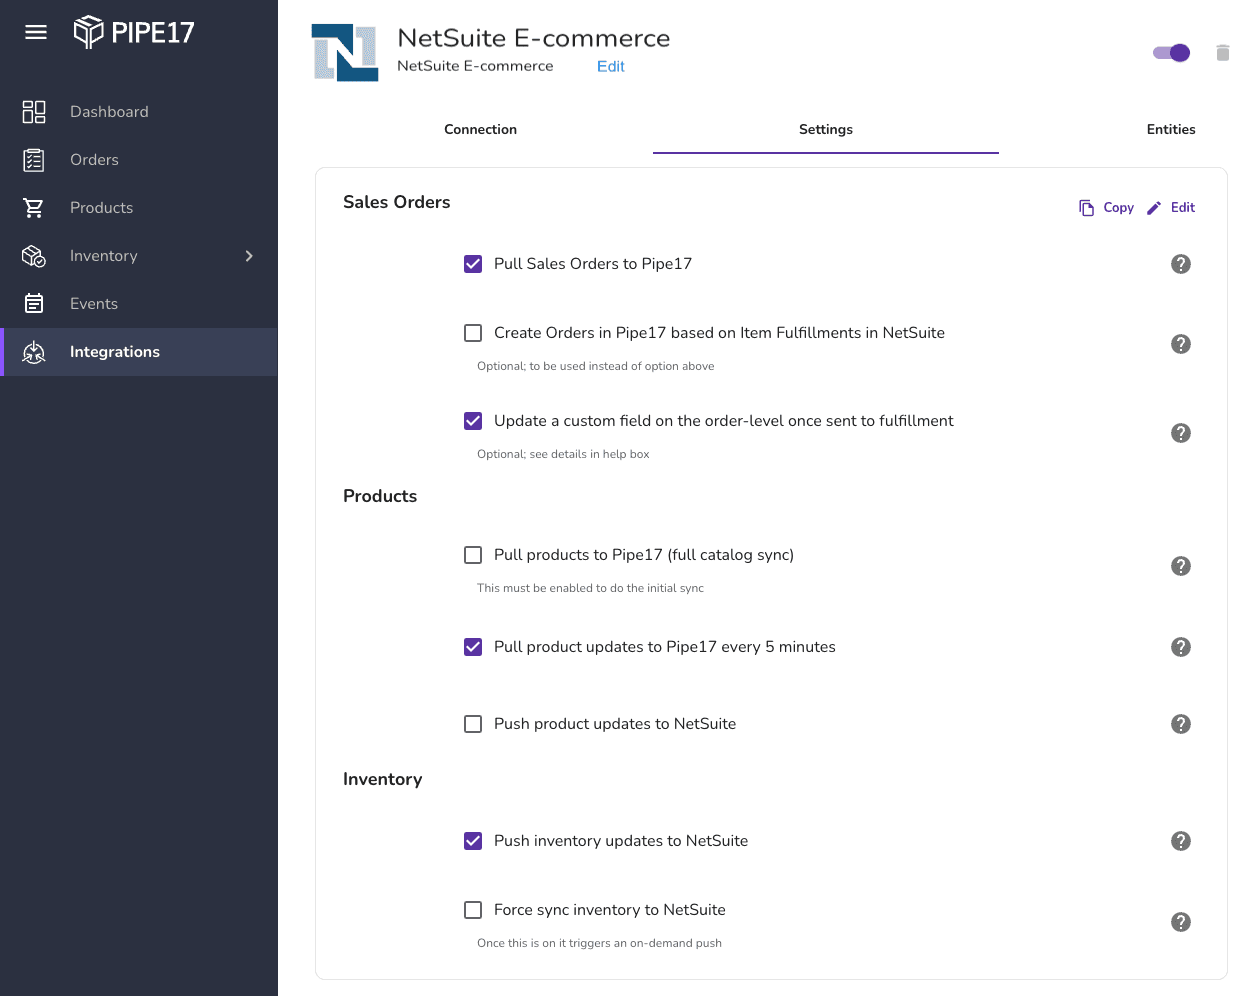Open the Entities tab
Image resolution: width=1244 pixels, height=996 pixels.
click(x=1171, y=130)
